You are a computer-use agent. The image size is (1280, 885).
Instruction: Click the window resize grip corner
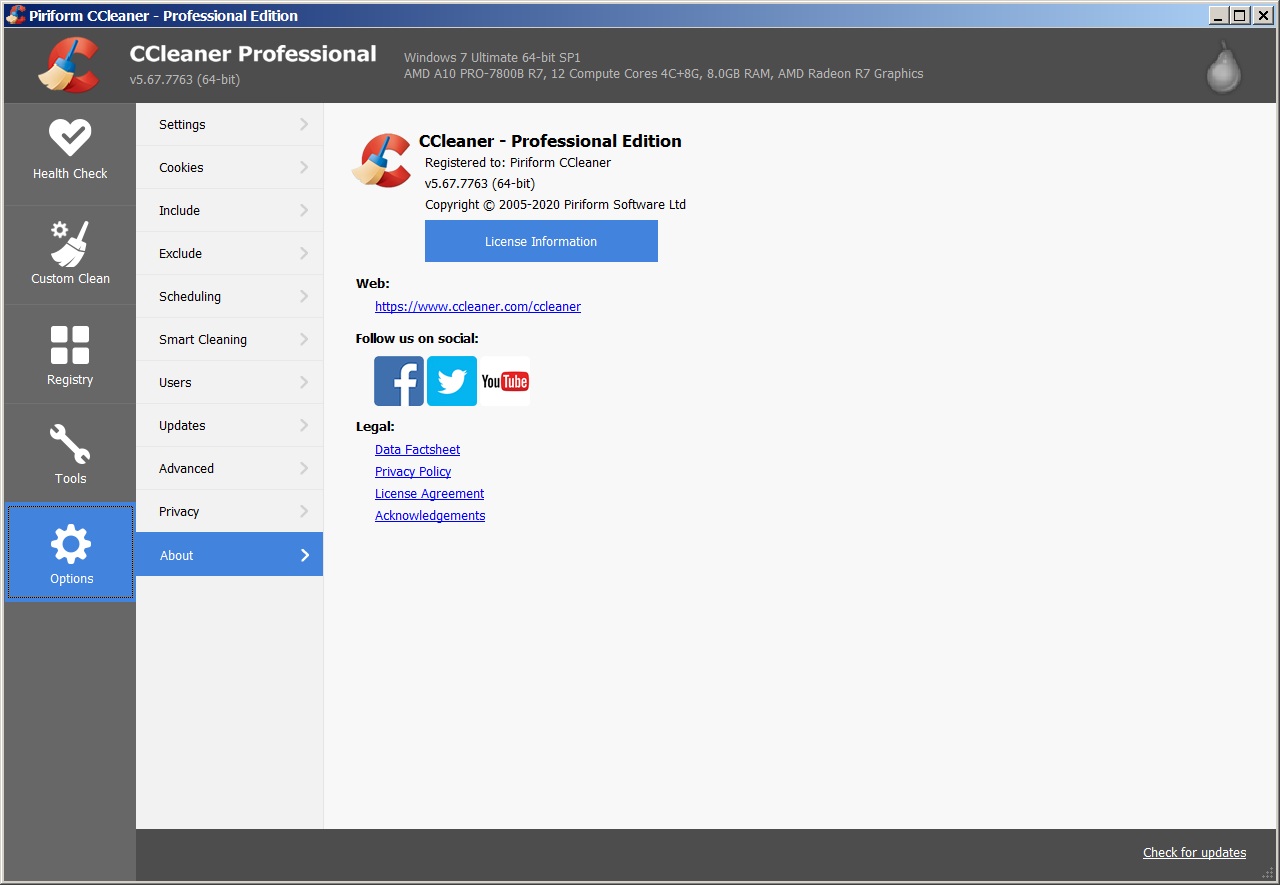[1268, 872]
